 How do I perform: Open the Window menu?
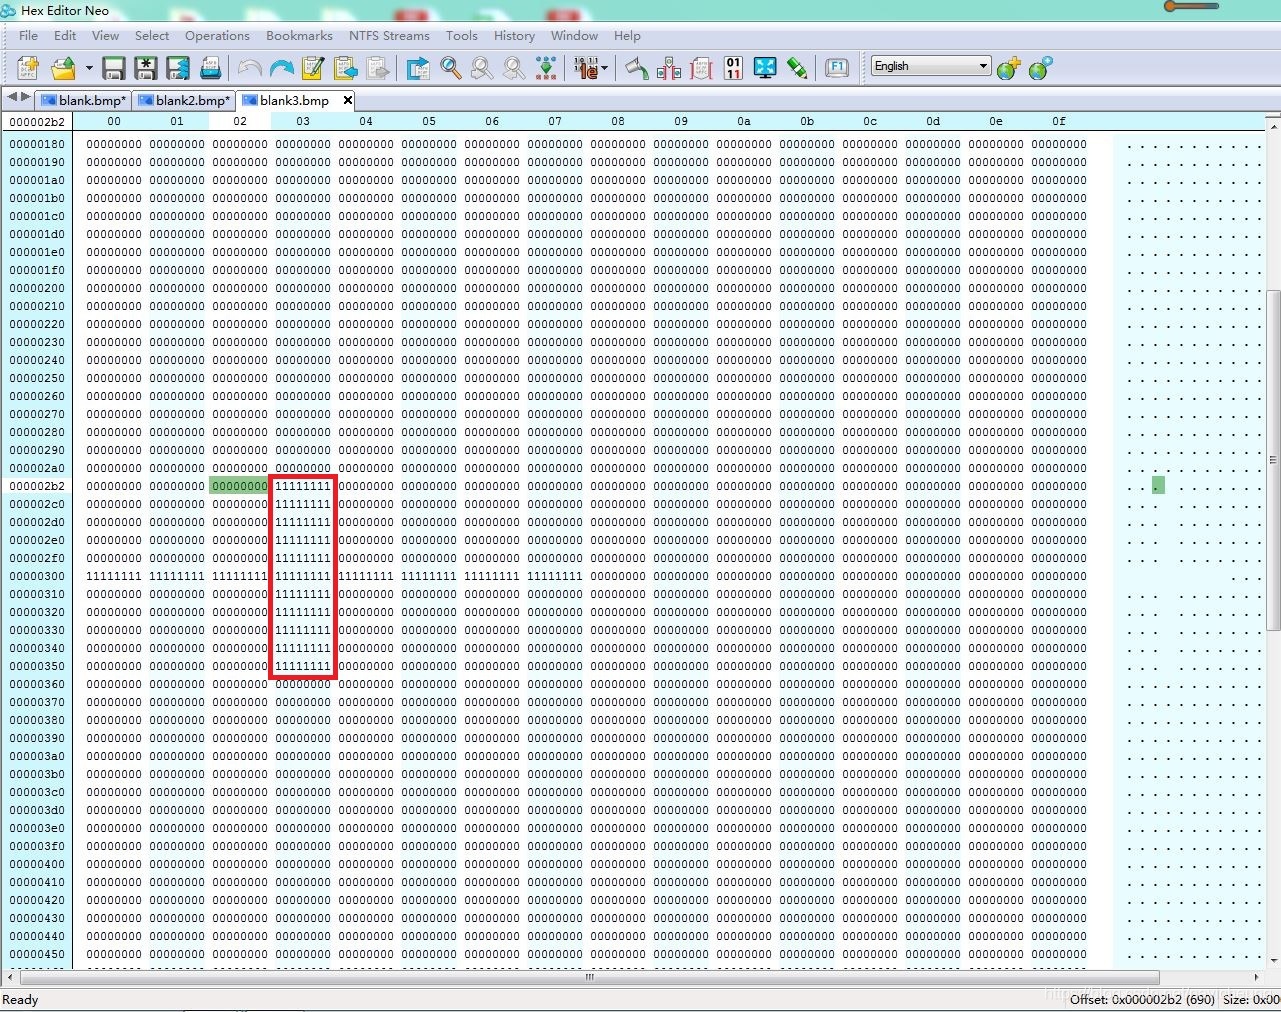click(x=574, y=35)
